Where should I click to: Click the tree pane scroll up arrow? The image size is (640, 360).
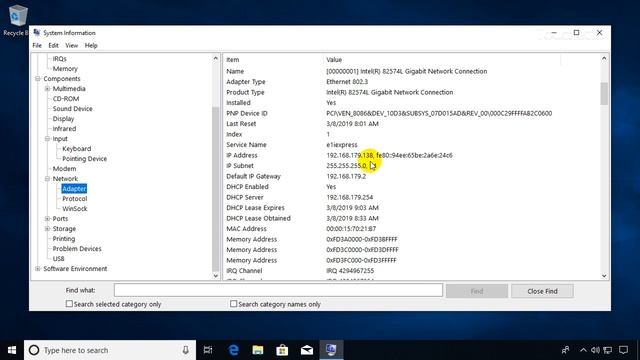[216, 59]
